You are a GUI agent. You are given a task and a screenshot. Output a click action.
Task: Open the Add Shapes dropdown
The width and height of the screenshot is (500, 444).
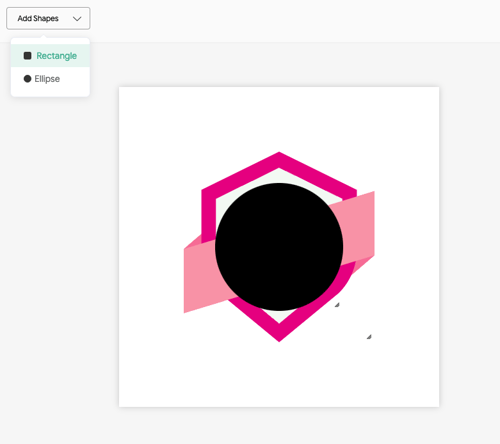pos(48,18)
